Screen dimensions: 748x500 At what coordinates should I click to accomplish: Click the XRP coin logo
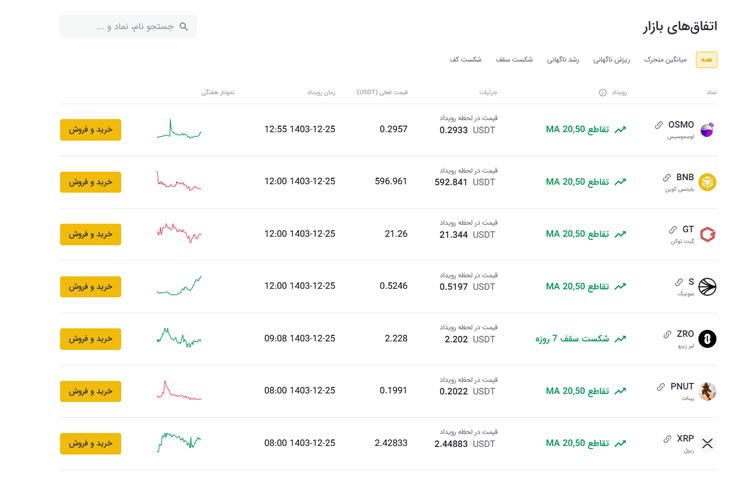pos(707,443)
